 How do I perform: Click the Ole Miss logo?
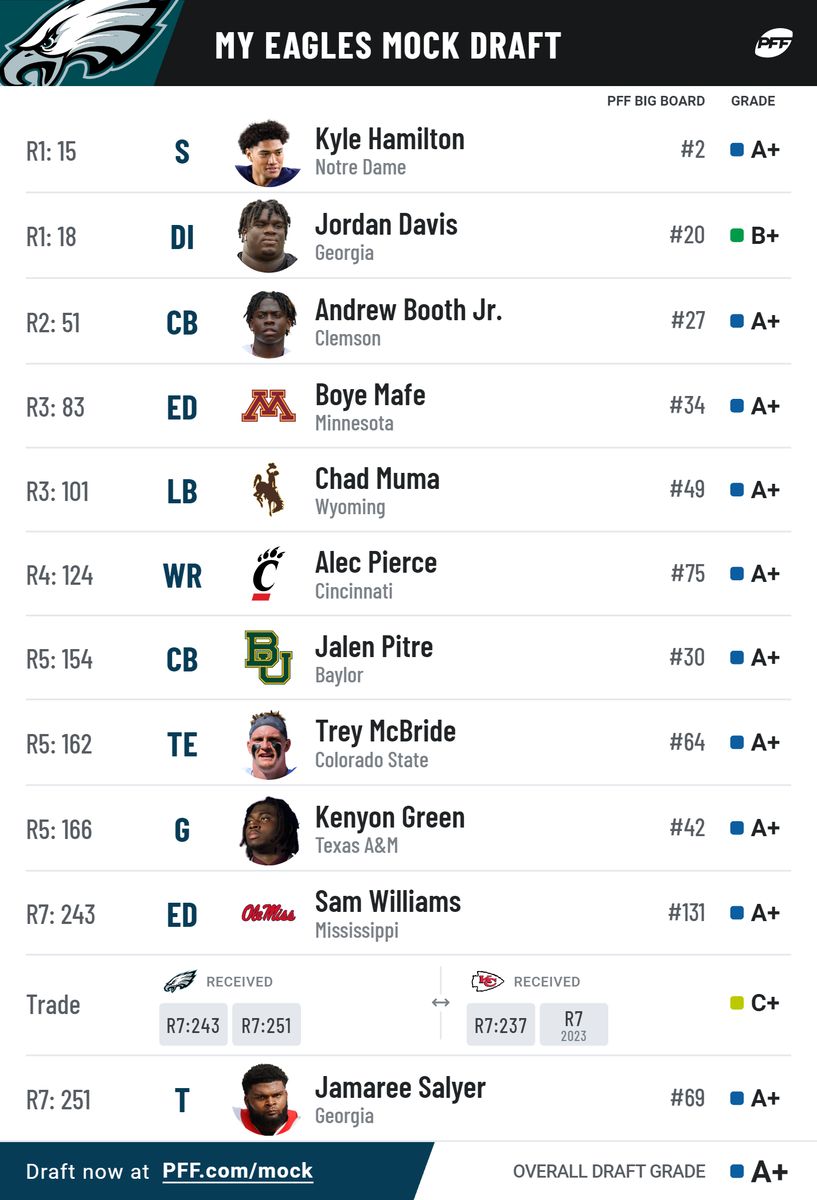pyautogui.click(x=268, y=913)
